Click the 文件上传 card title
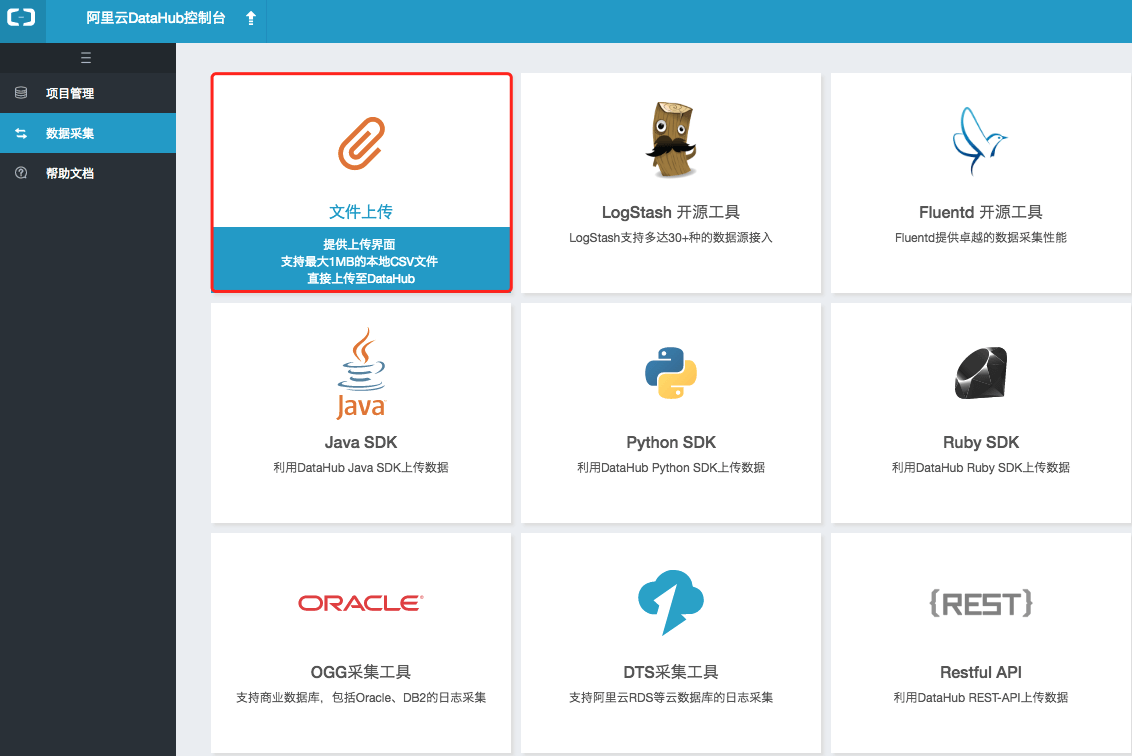The height and width of the screenshot is (756, 1132). point(361,212)
